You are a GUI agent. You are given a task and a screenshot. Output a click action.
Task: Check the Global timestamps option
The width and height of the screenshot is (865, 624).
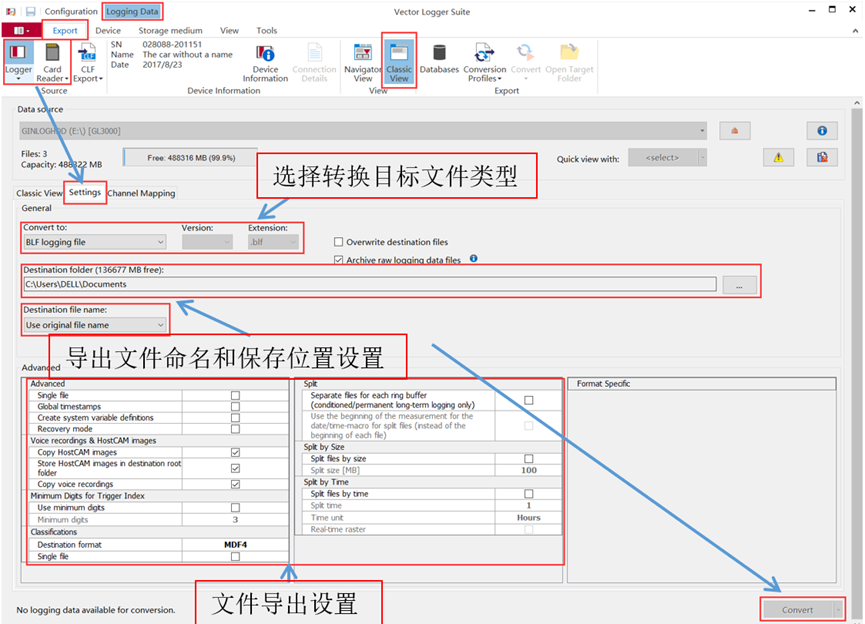[236, 407]
